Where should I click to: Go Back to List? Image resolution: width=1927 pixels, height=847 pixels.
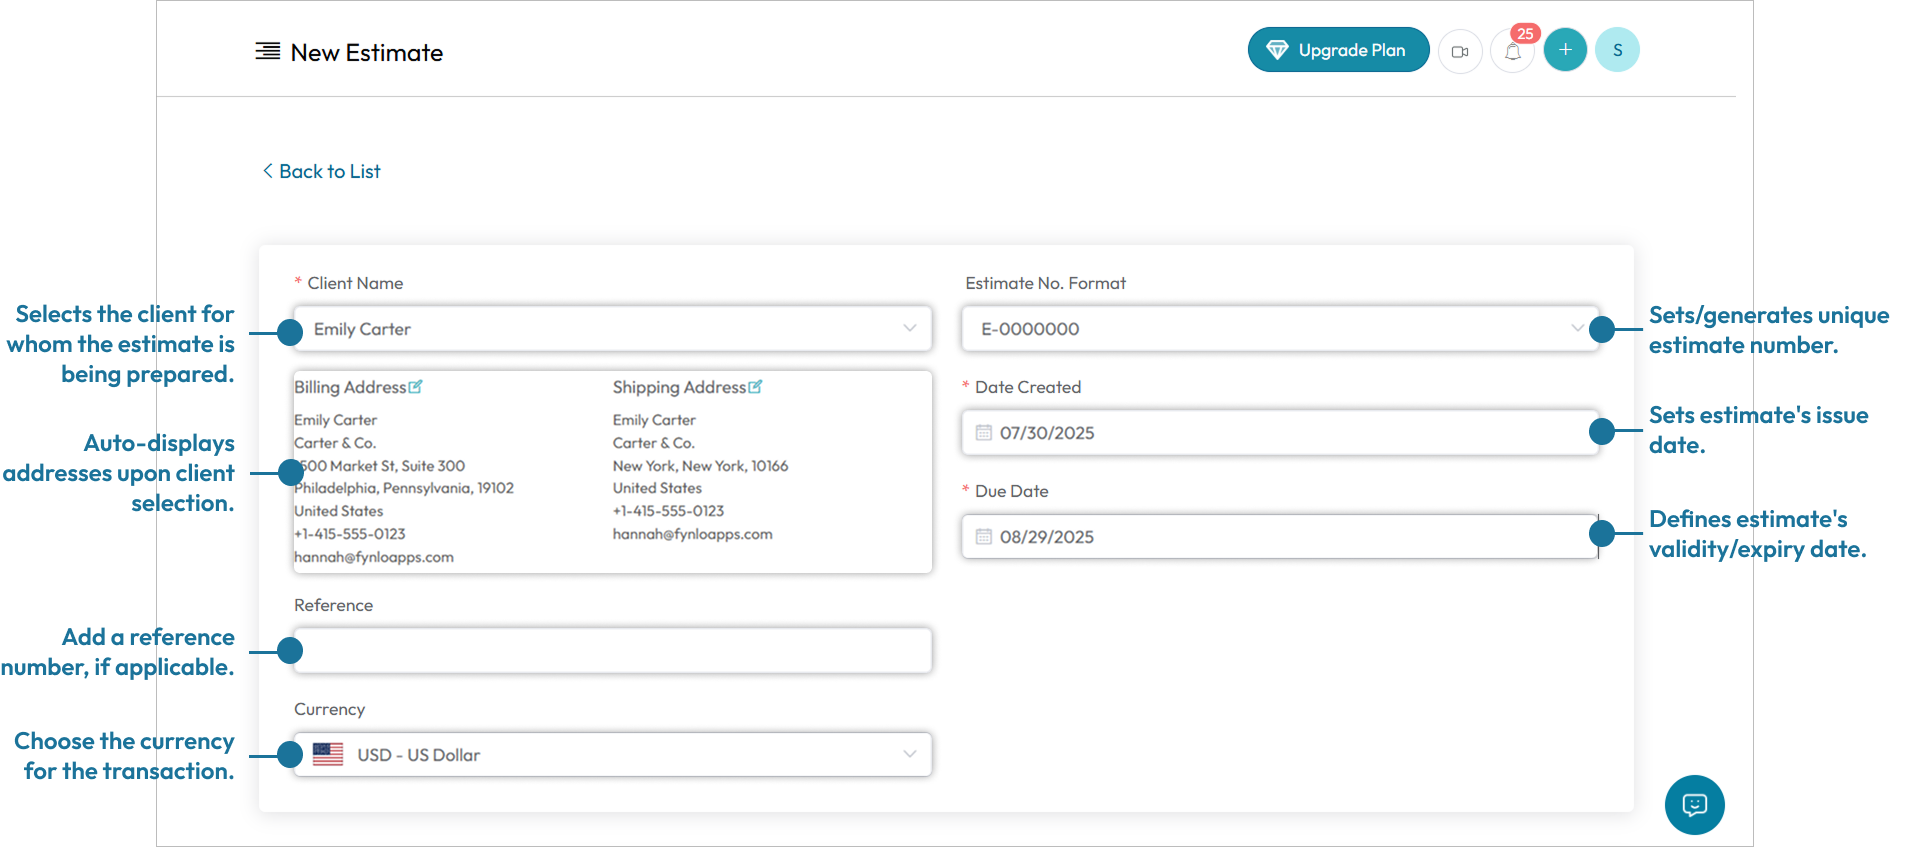pyautogui.click(x=321, y=171)
